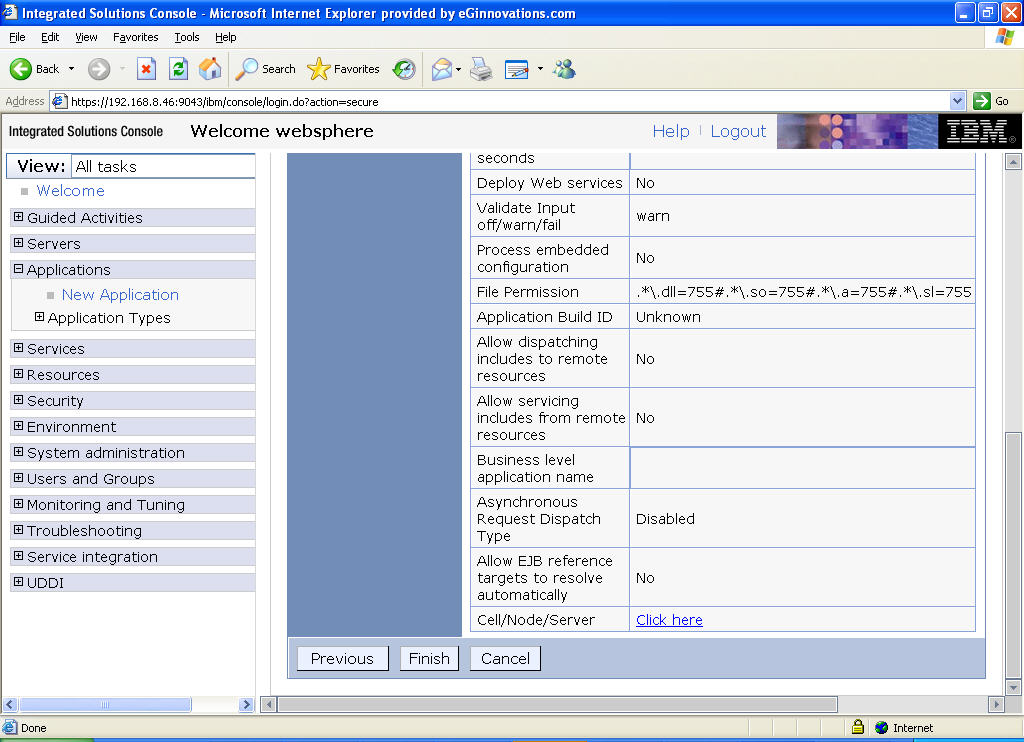1024x742 pixels.
Task: Click the content pane horizontal scrollbar thumb
Action: 558,705
